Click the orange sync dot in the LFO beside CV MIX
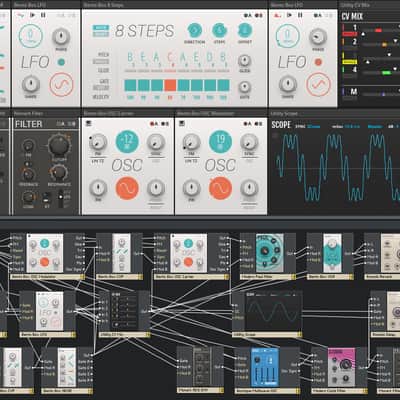This screenshot has width=400, height=400. [x=318, y=62]
